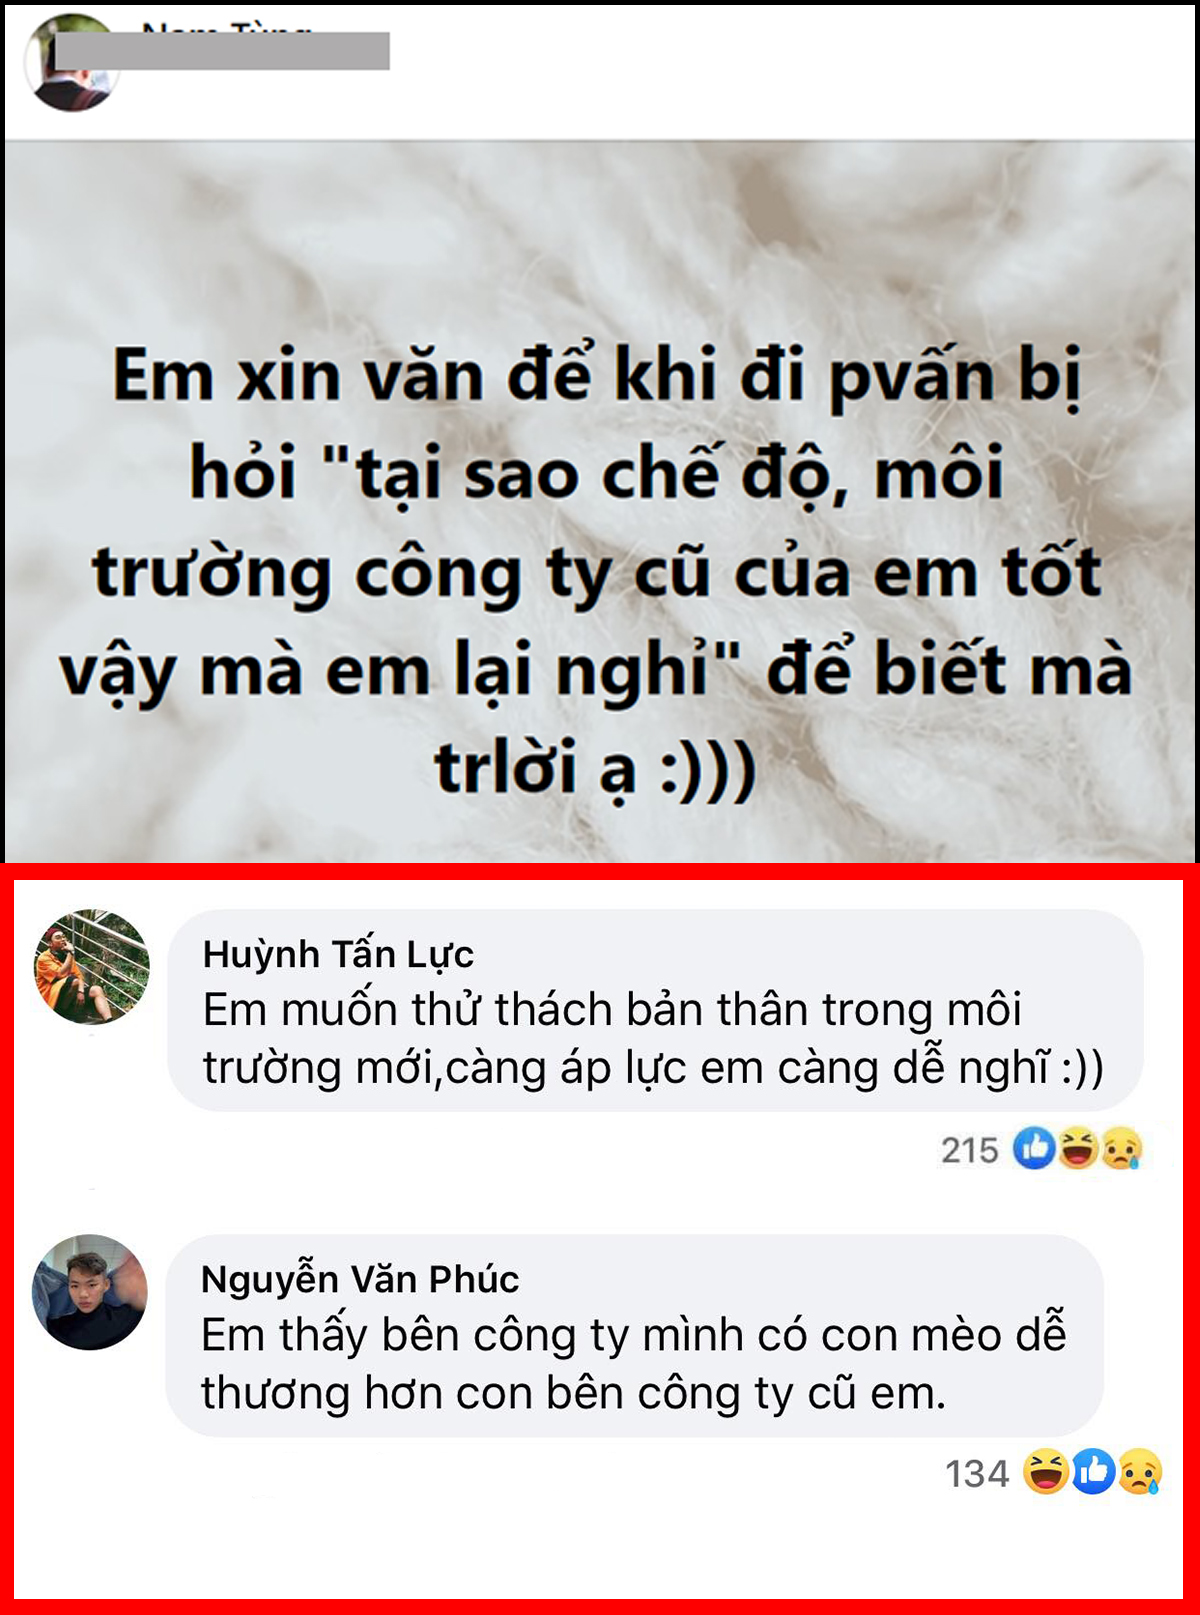Open Nguyễn Văn Phúc's profile avatar
This screenshot has width=1200, height=1615.
pyautogui.click(x=90, y=1292)
